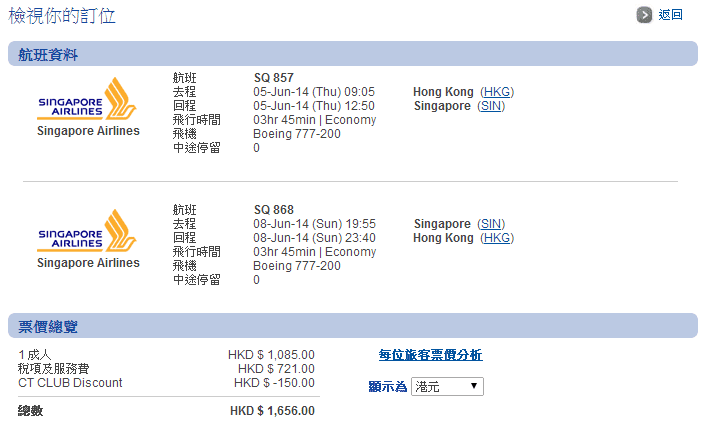Viewport: 701px width, 426px height.
Task: Open HKG airport link for SQ 868 arrival
Action: [x=497, y=238]
